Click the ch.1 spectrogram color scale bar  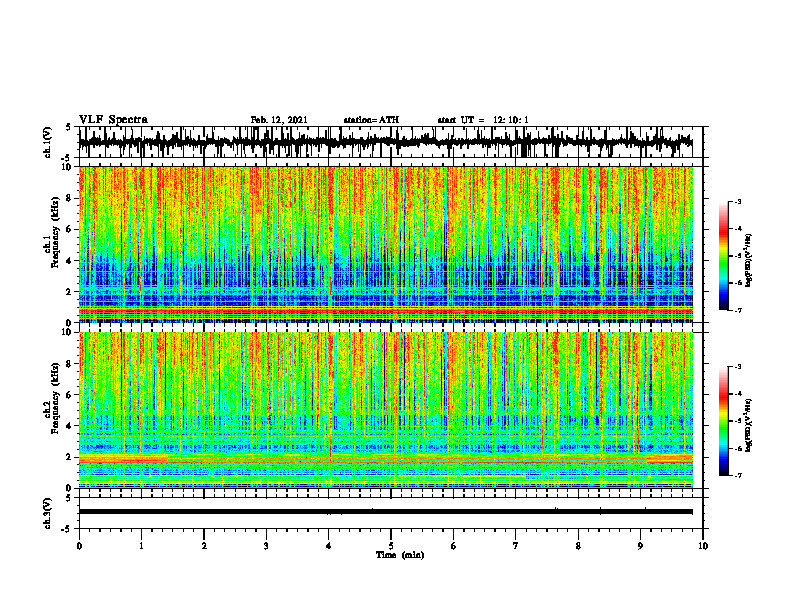coord(723,256)
